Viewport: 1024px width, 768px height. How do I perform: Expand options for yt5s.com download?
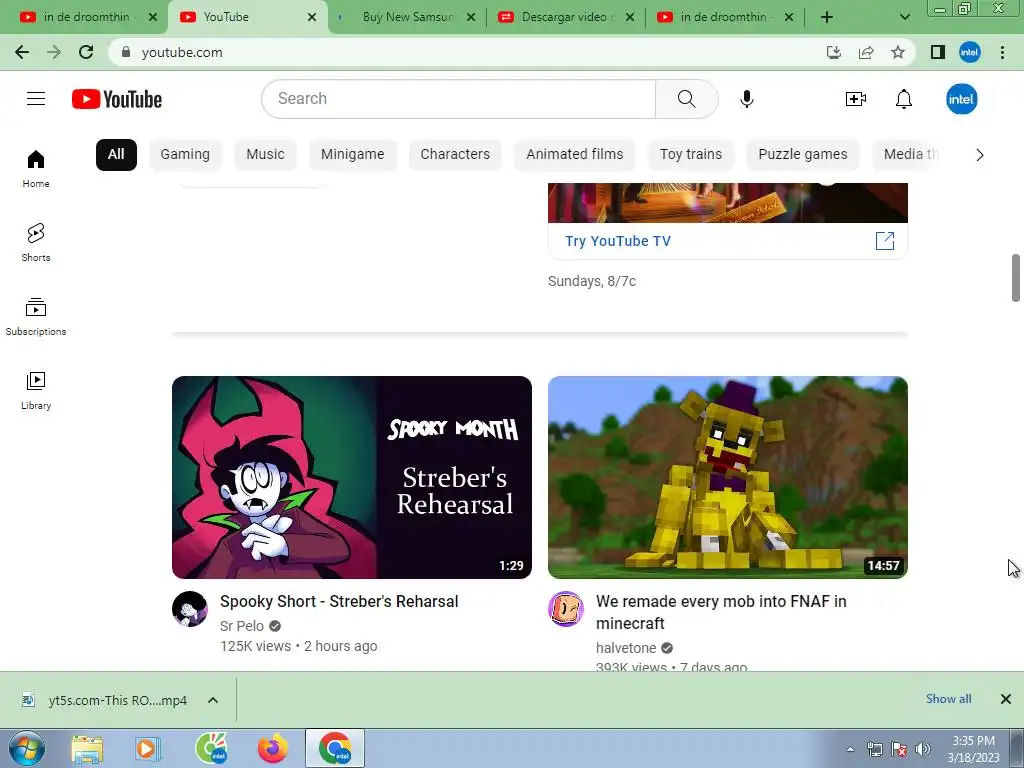tap(213, 700)
